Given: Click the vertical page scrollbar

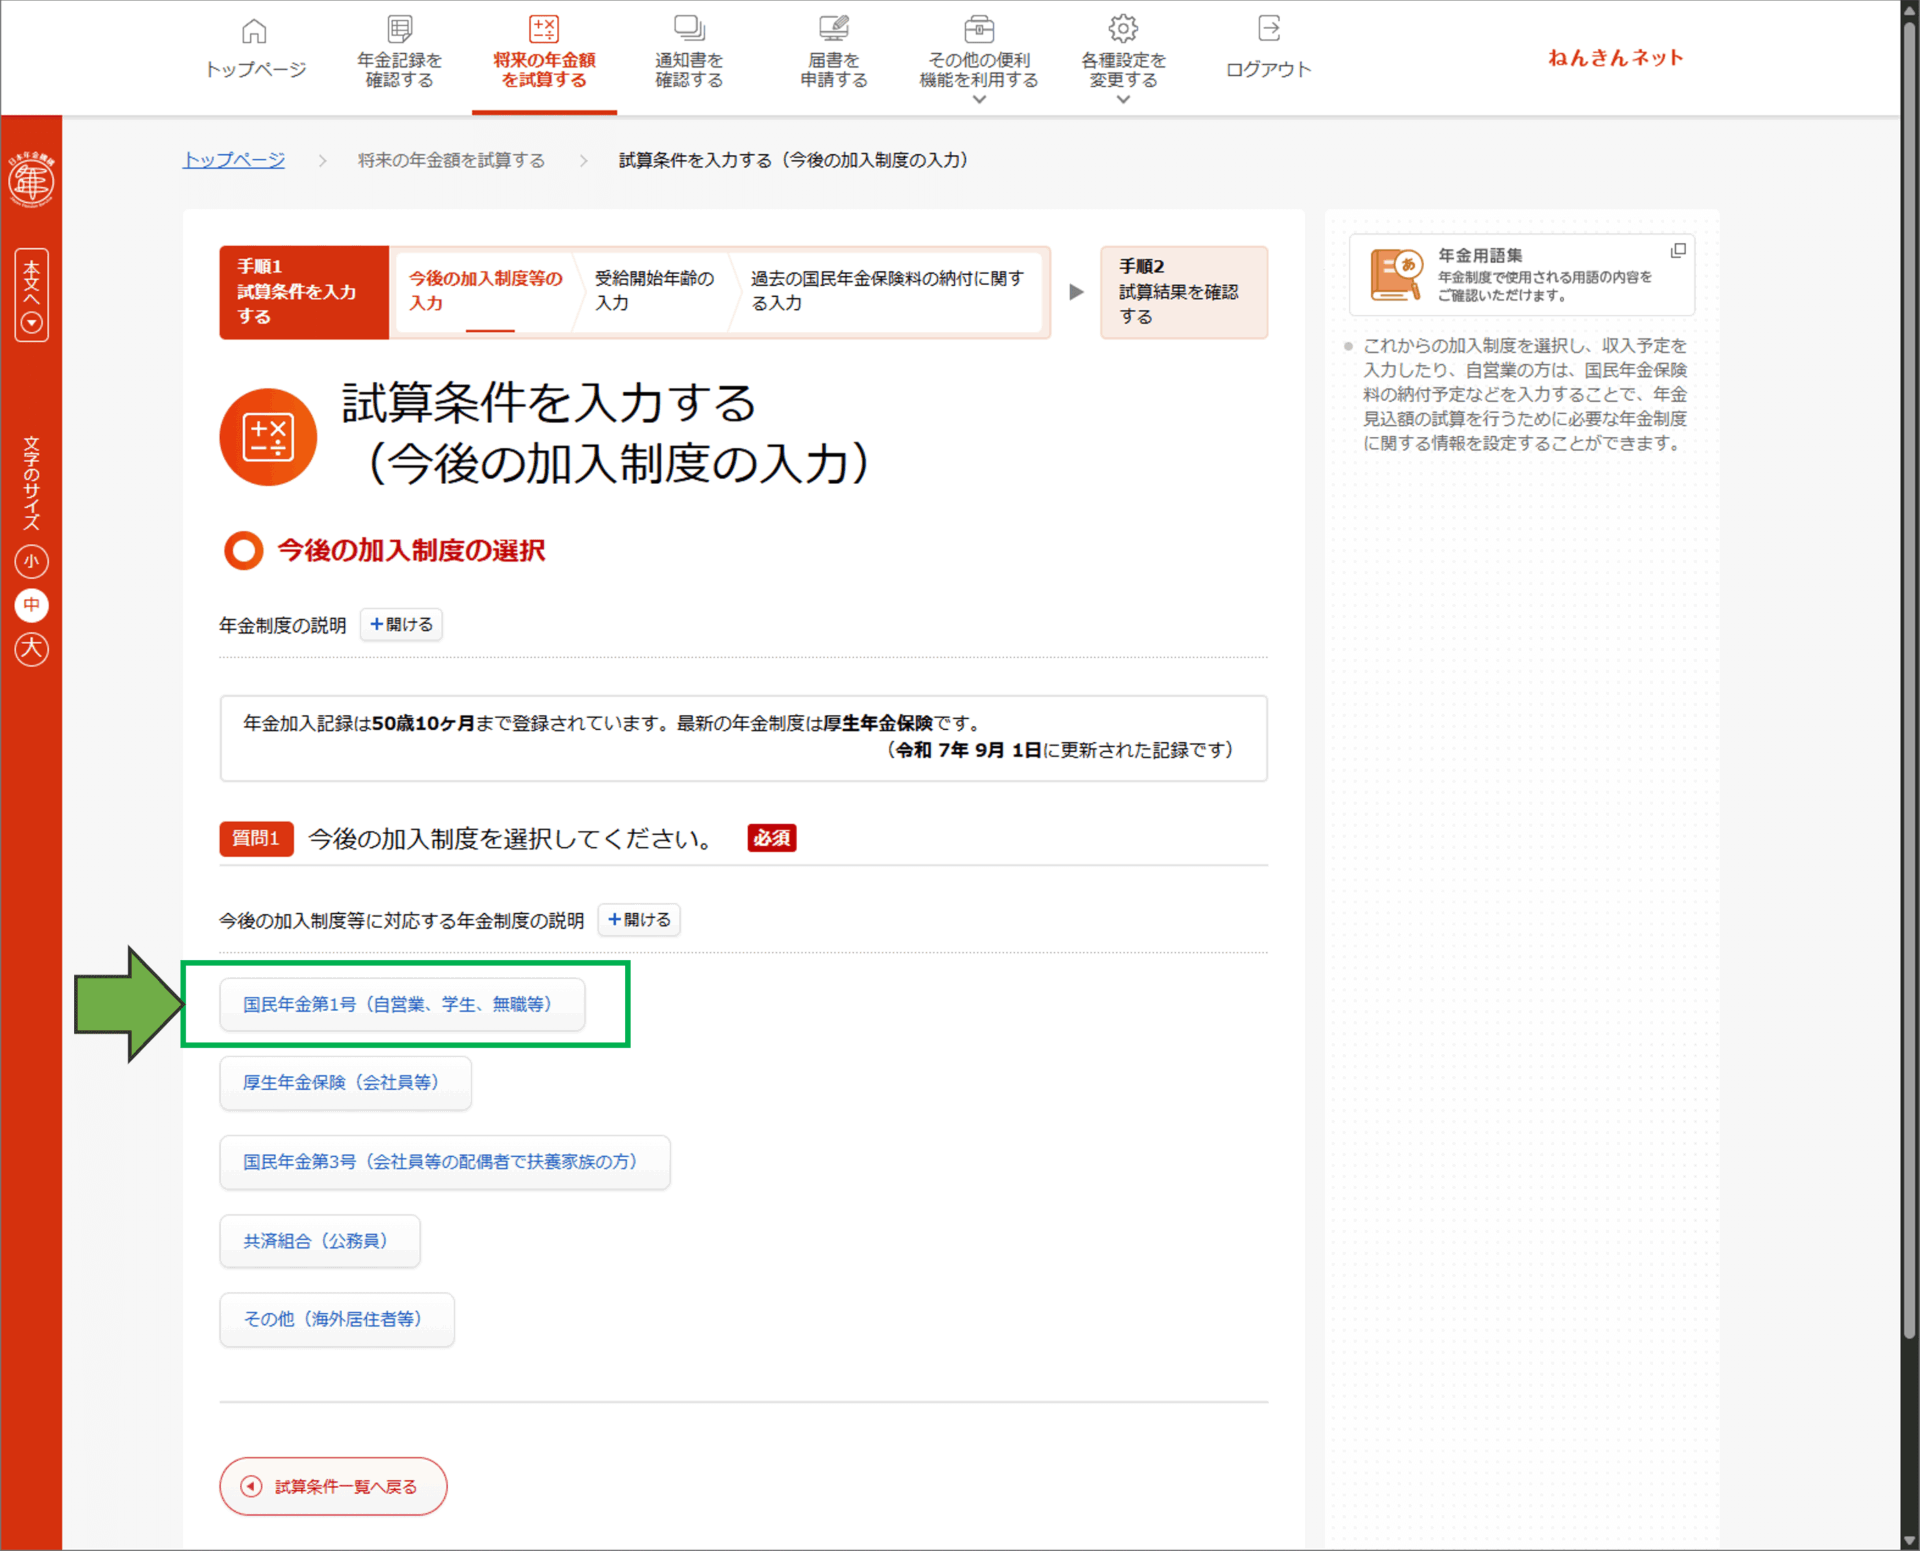Looking at the screenshot, I should click(1909, 700).
